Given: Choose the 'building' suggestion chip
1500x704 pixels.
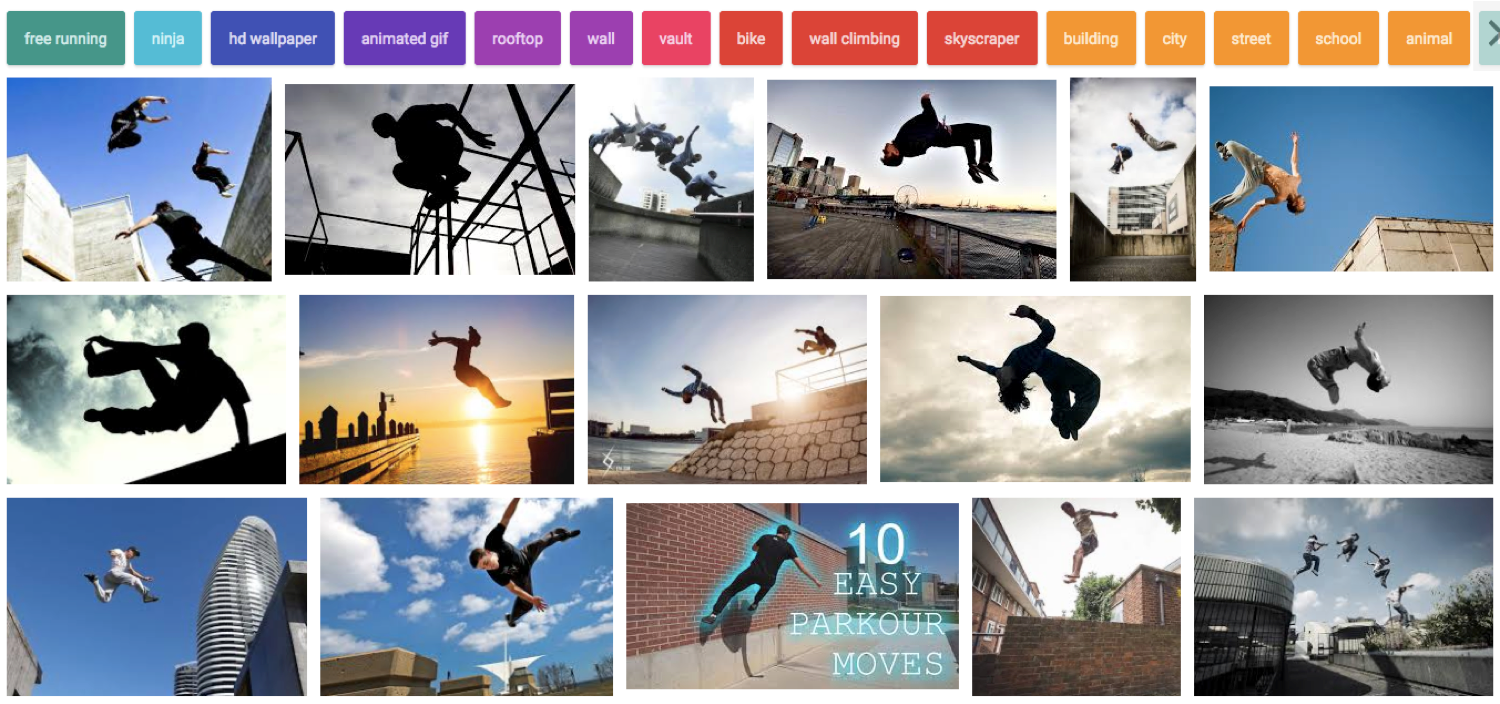Looking at the screenshot, I should (x=1091, y=39).
